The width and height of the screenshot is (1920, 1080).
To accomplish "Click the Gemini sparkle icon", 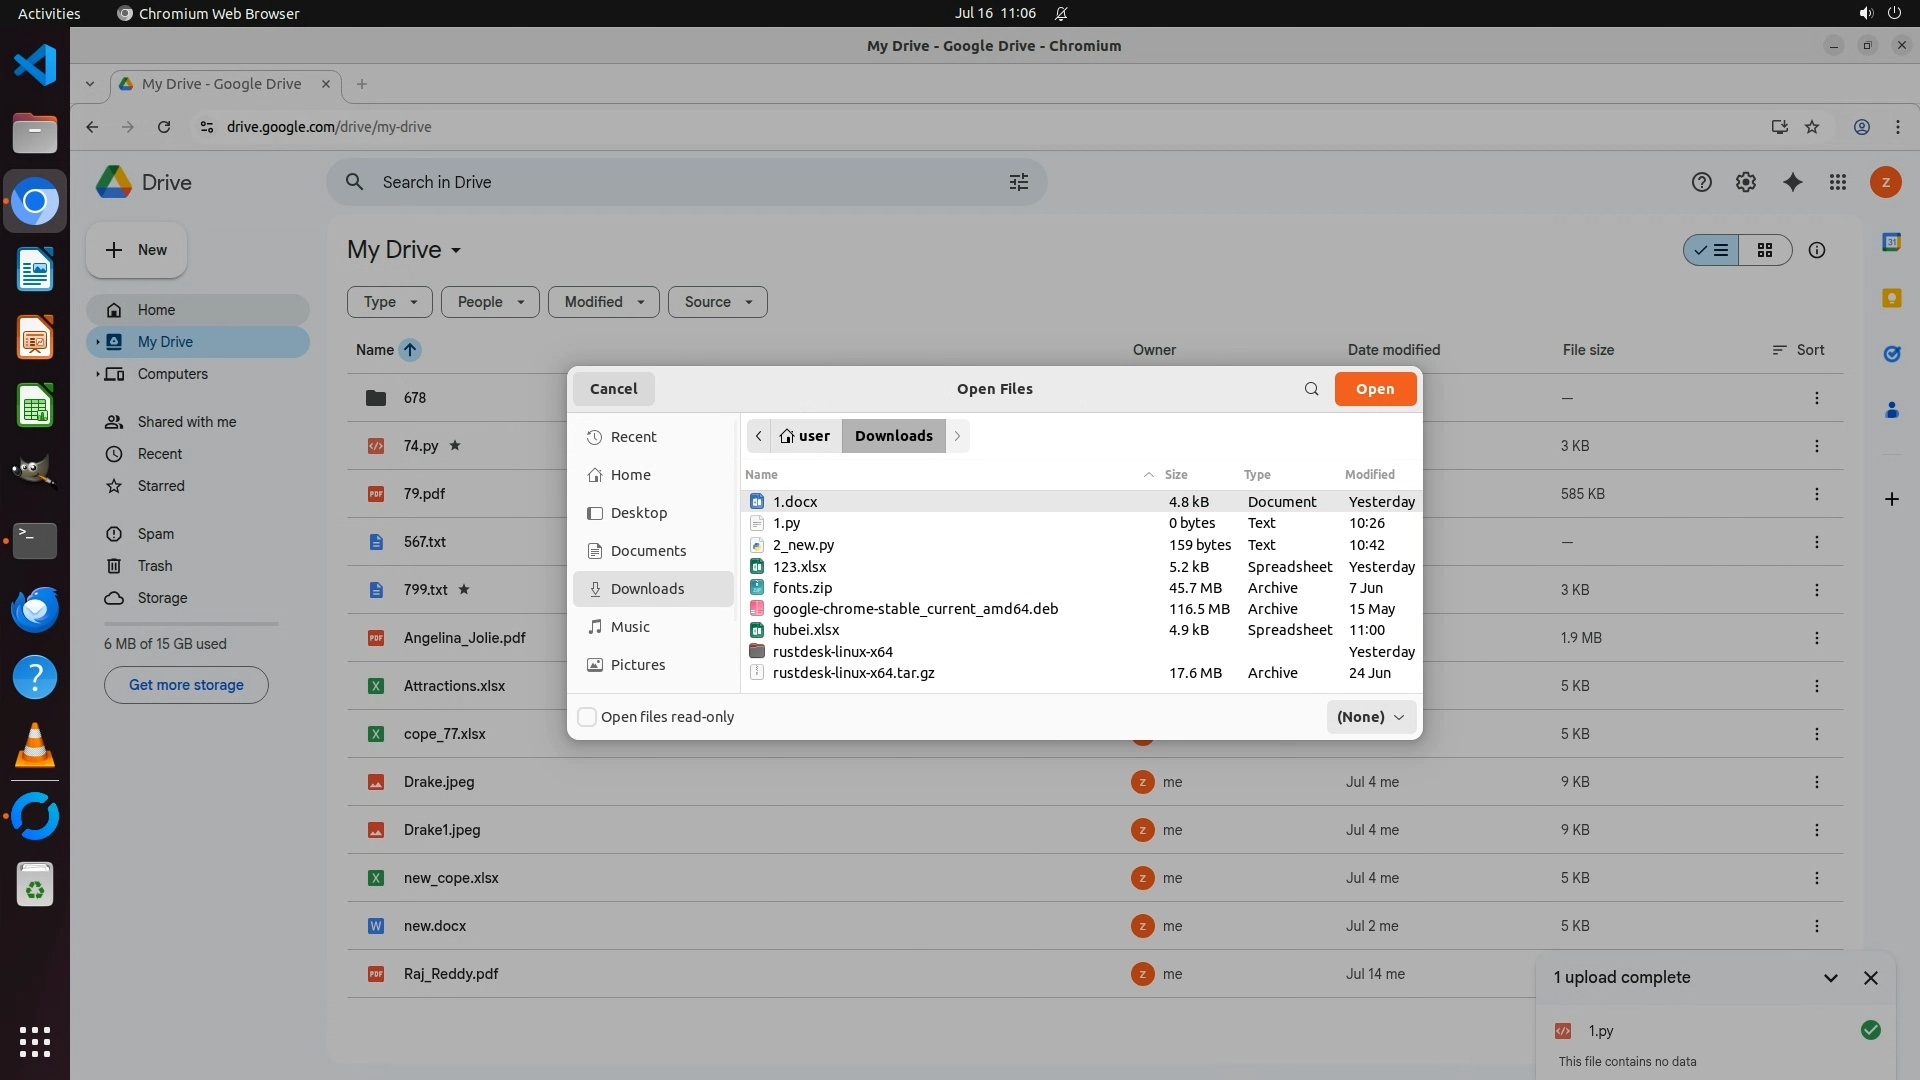I will [x=1792, y=182].
